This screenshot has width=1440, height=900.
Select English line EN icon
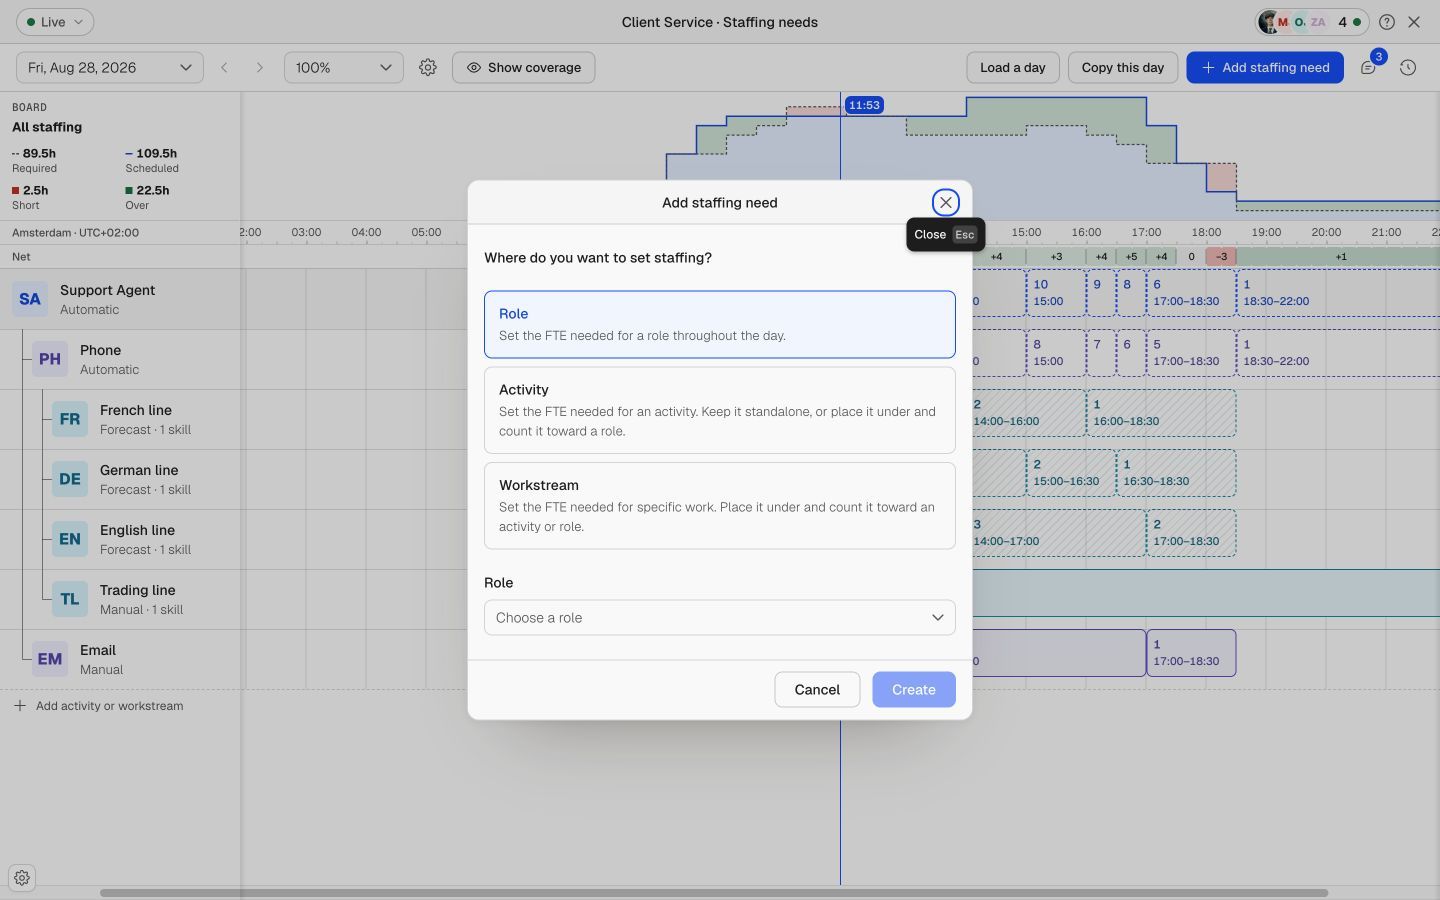point(70,538)
